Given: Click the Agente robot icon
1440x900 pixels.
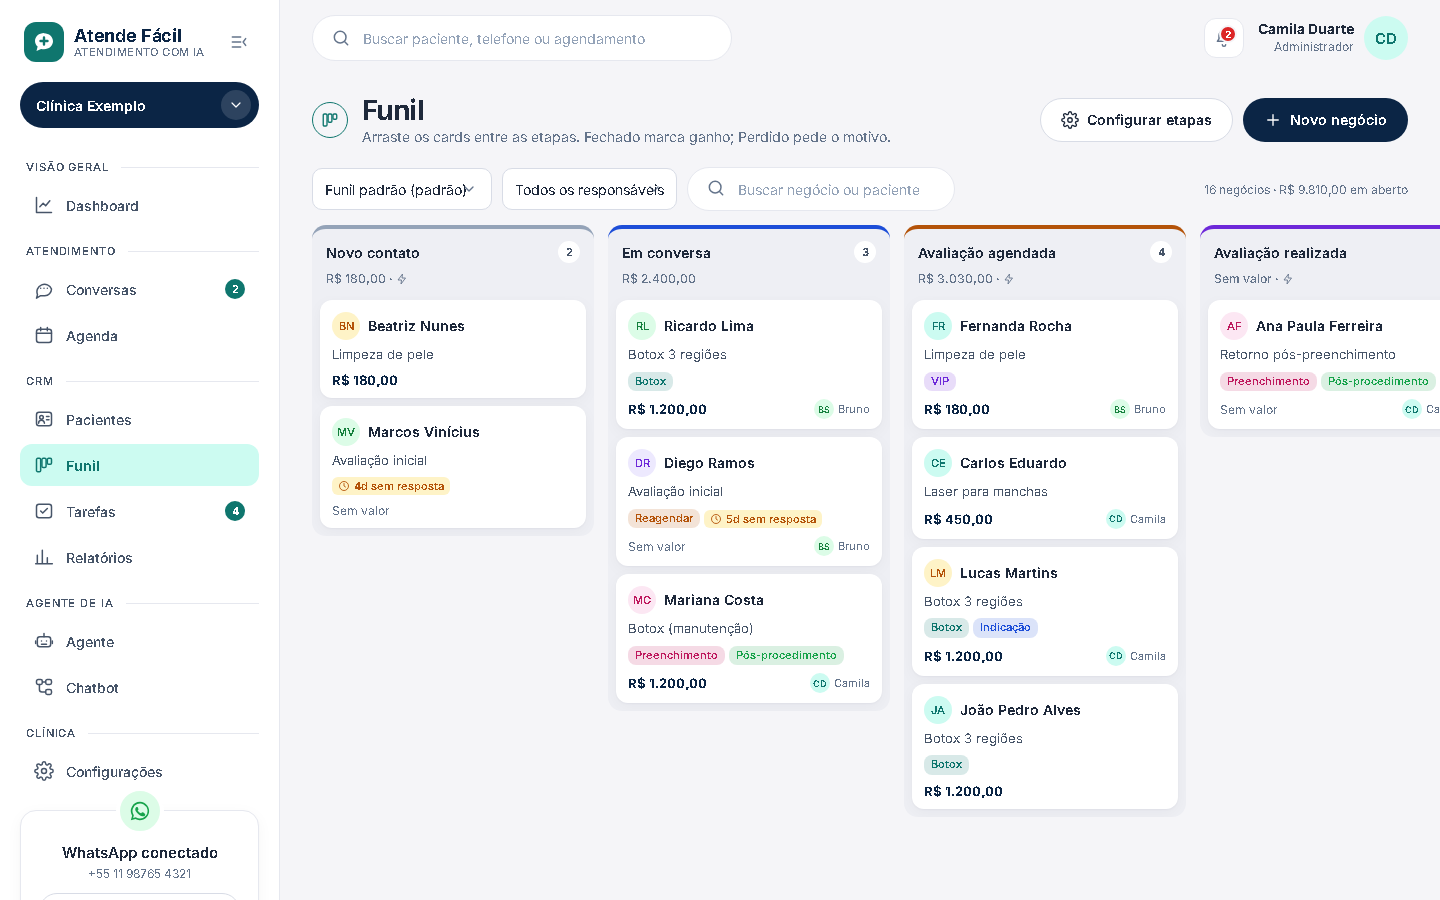Looking at the screenshot, I should (x=44, y=641).
